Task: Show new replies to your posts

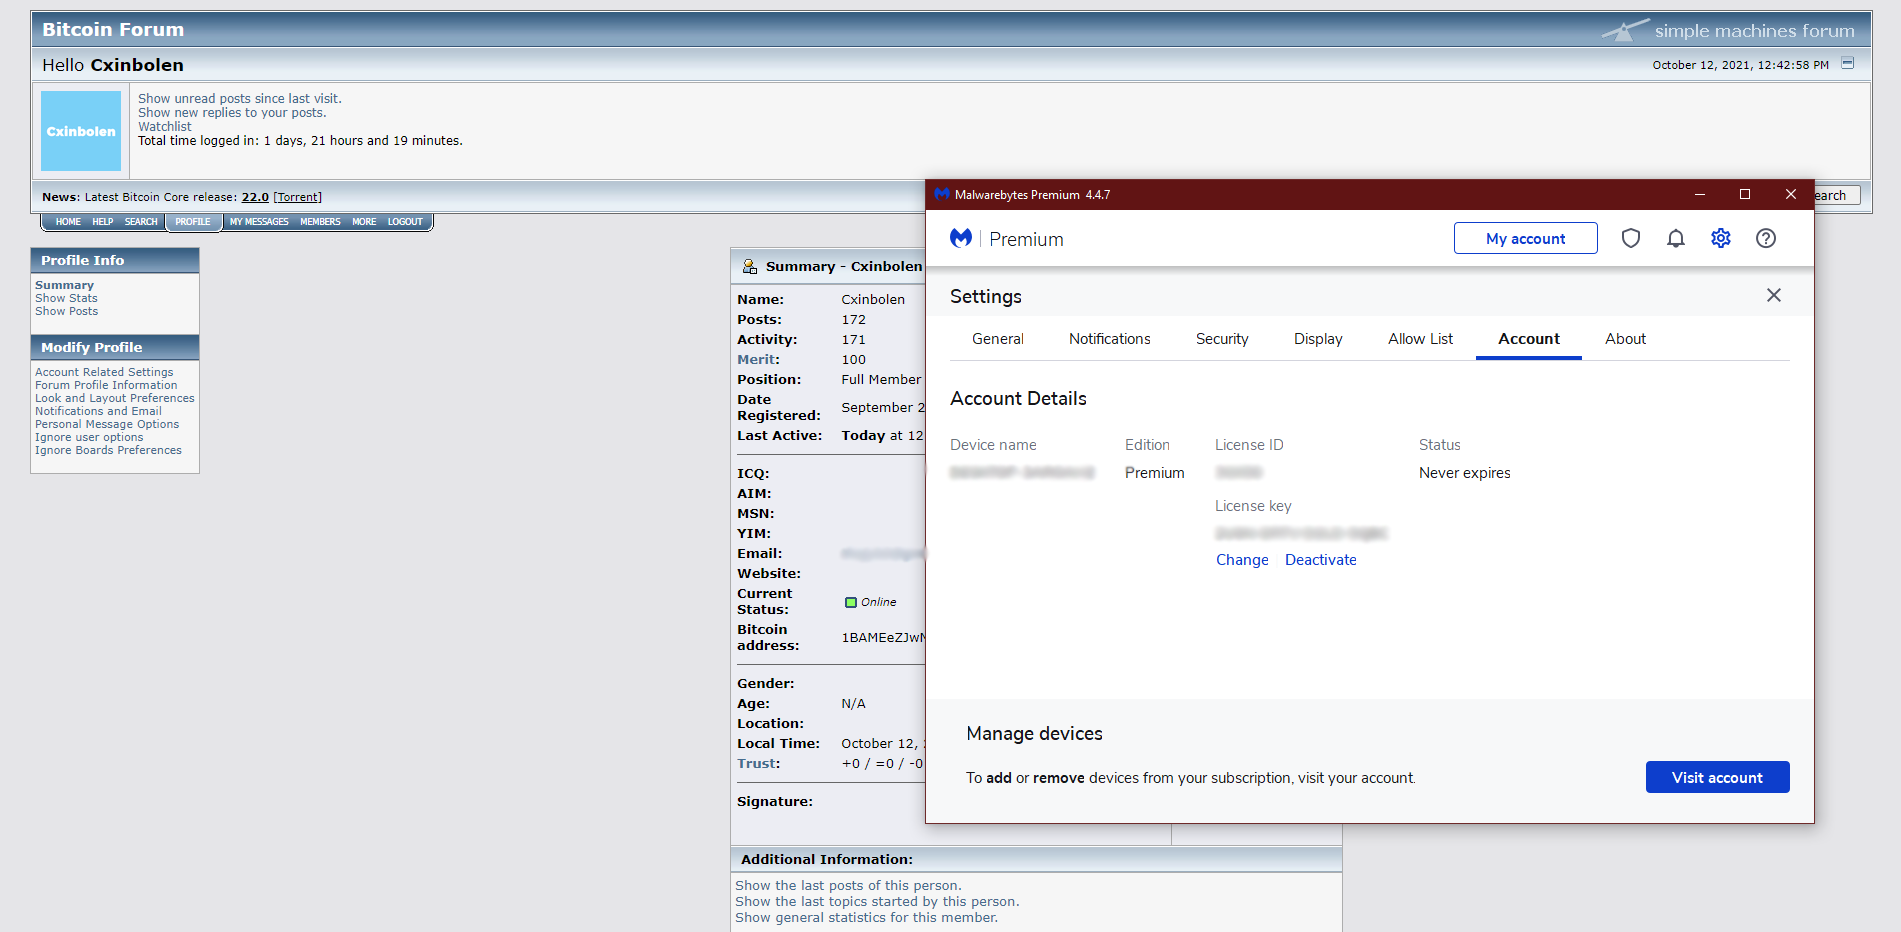Action: click(x=232, y=112)
